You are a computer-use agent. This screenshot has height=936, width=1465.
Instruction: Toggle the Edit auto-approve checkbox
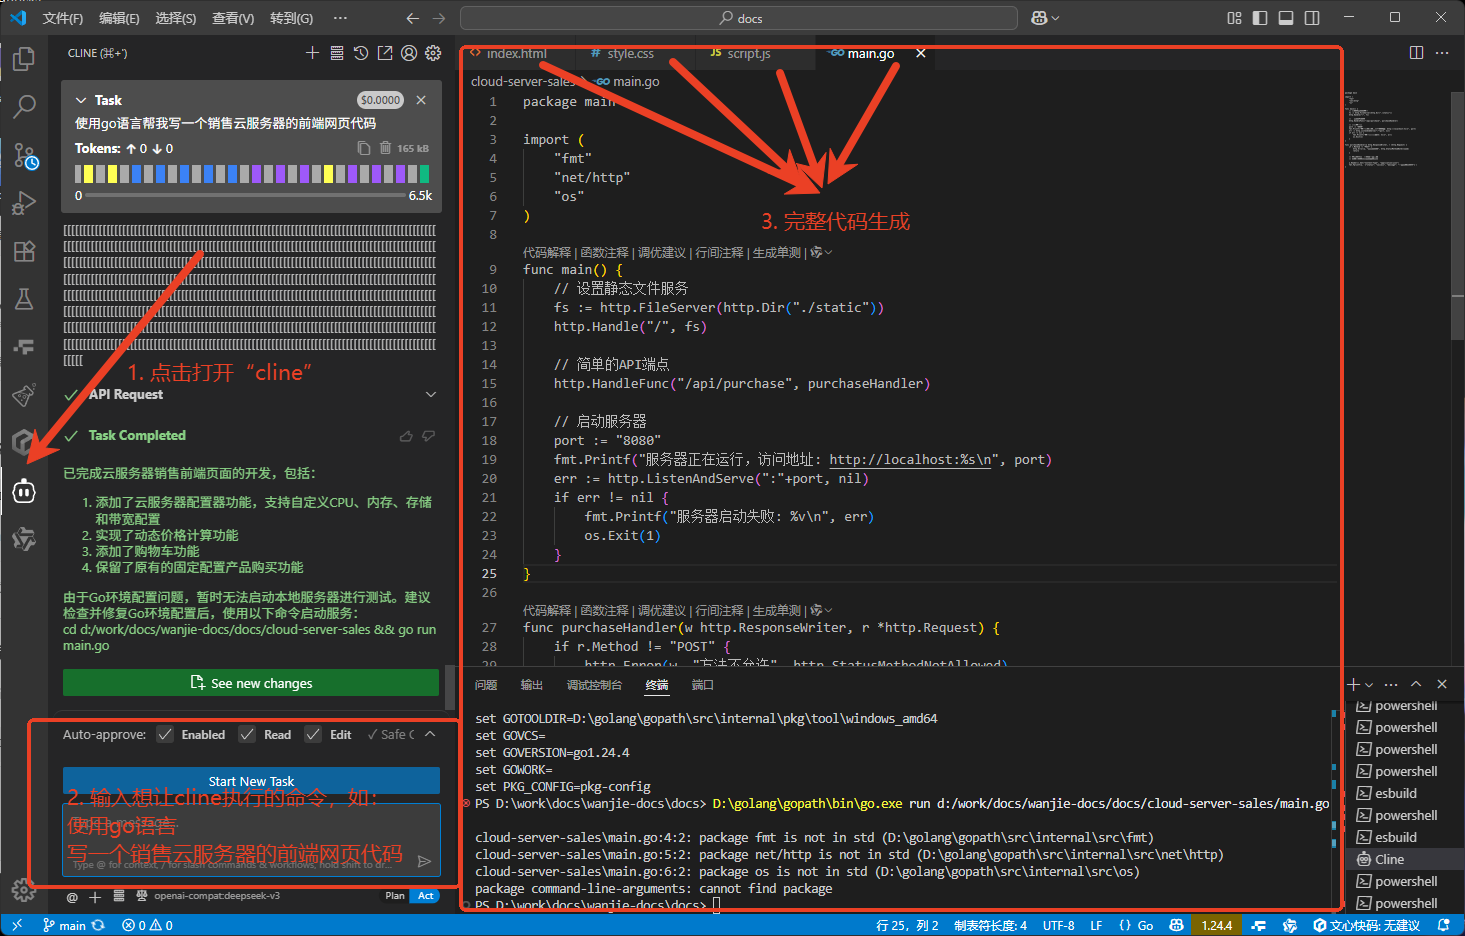point(313,735)
